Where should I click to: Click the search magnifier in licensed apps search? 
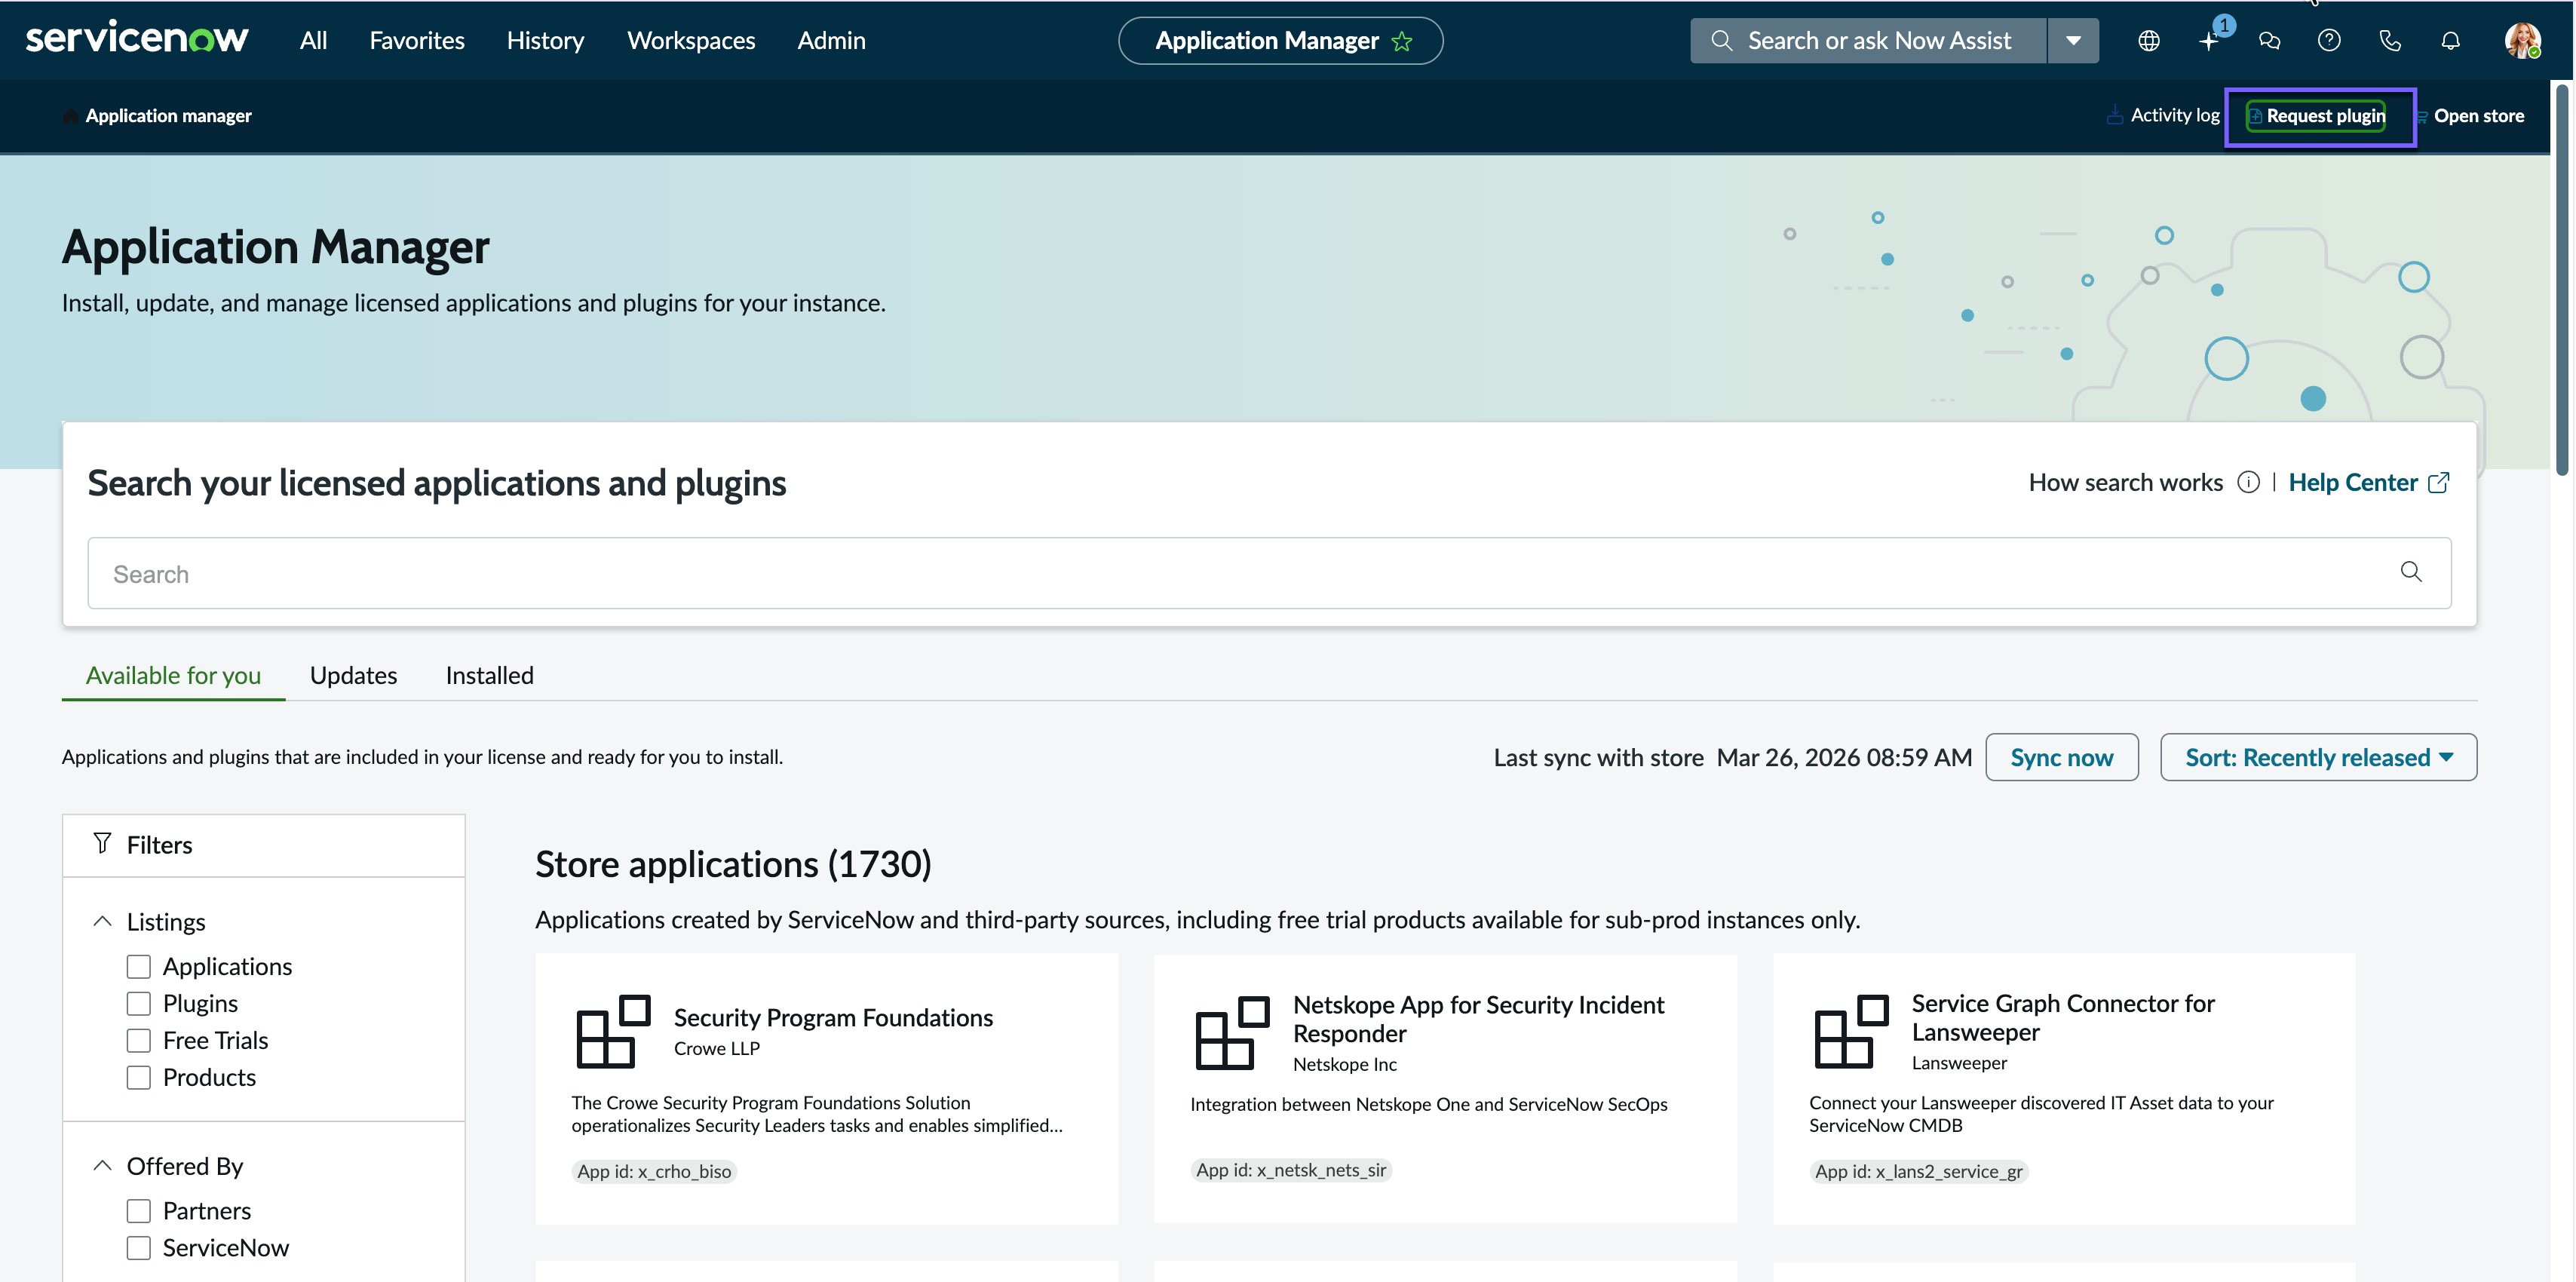point(2411,571)
